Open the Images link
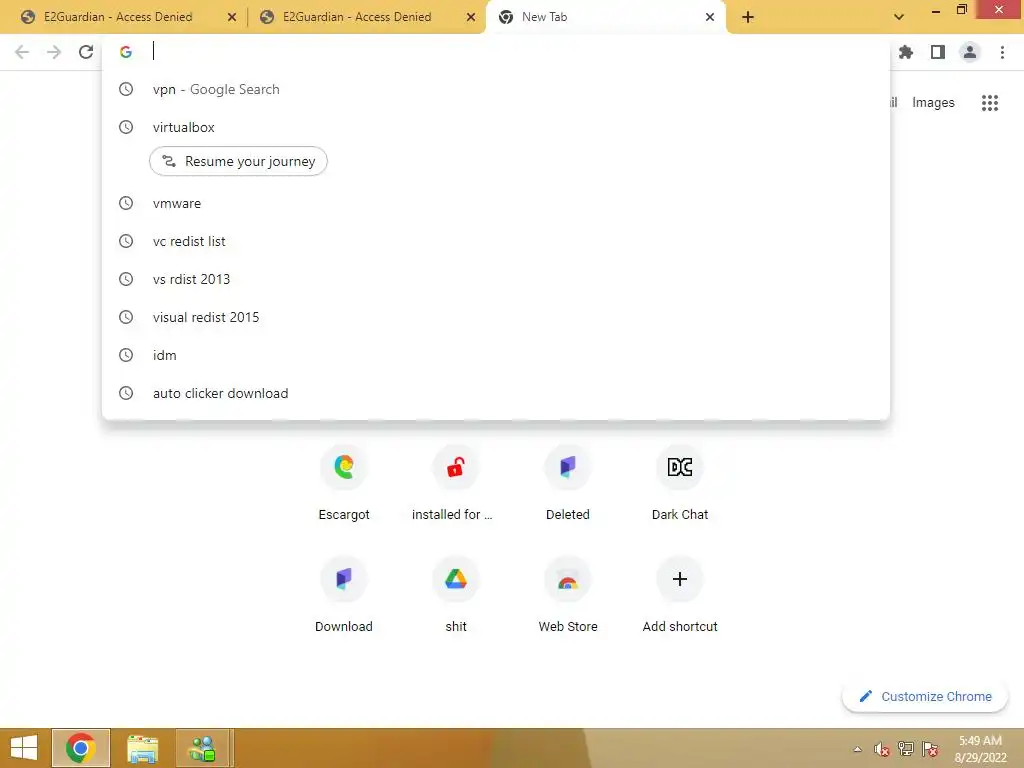Screen dimensions: 1024x768 933,103
